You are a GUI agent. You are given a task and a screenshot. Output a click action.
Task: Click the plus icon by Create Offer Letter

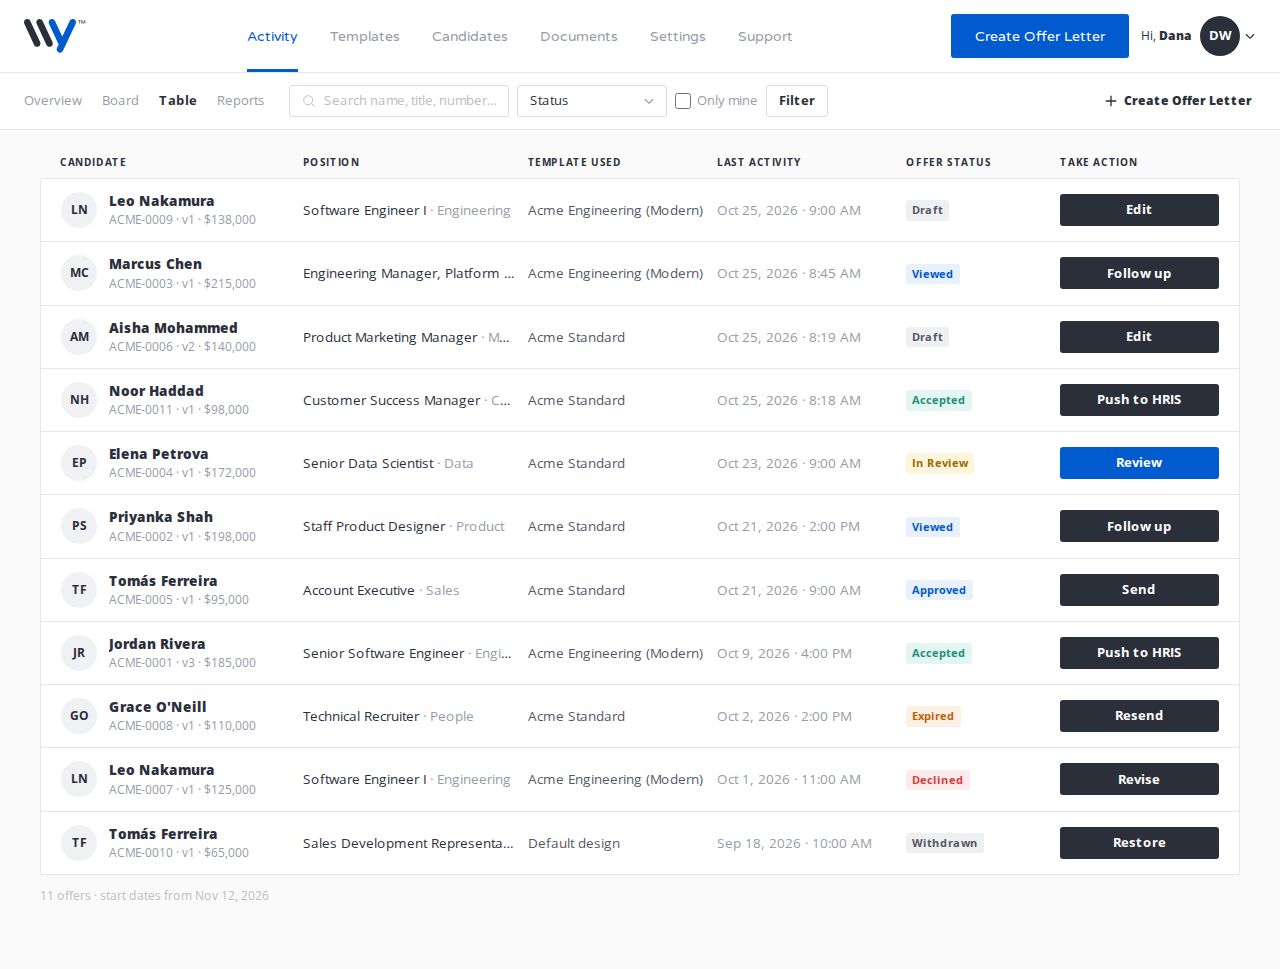tap(1110, 101)
